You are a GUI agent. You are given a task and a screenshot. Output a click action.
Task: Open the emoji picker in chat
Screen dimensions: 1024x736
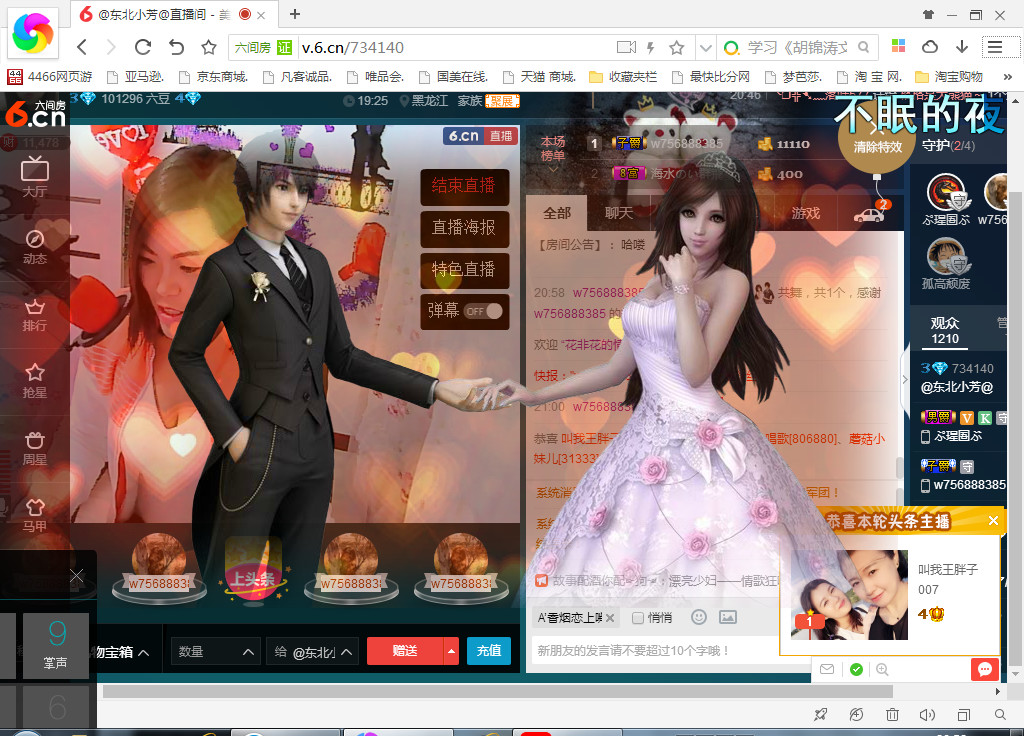coord(699,617)
